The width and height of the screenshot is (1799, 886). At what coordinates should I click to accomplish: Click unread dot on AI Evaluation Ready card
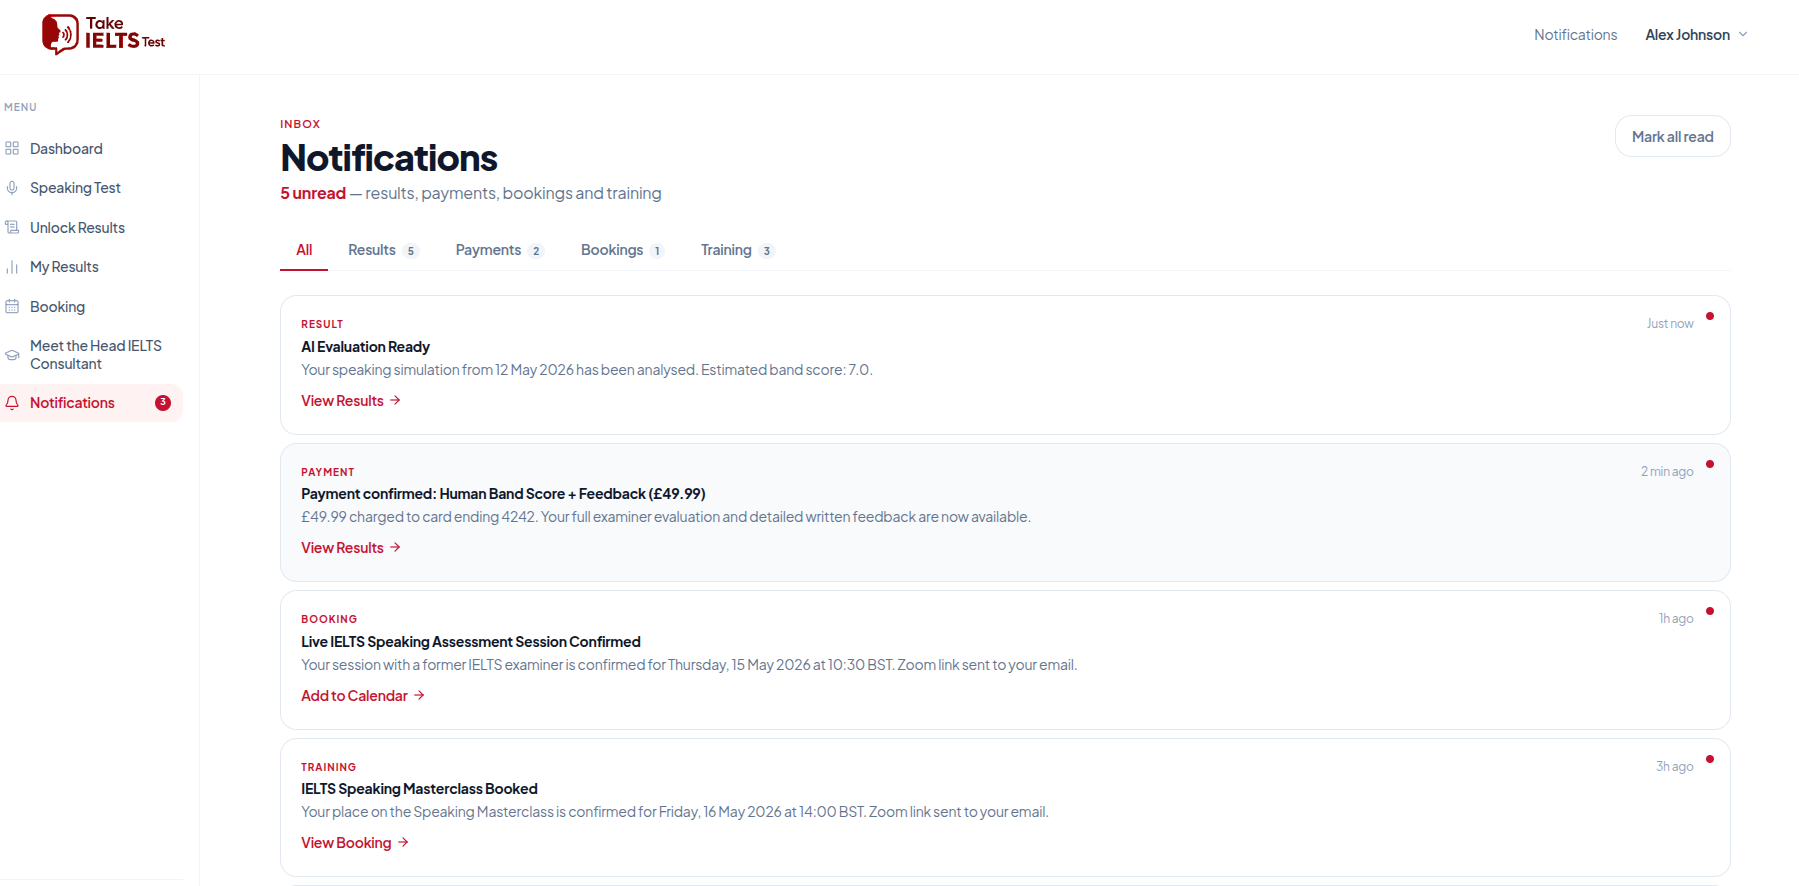pos(1710,316)
